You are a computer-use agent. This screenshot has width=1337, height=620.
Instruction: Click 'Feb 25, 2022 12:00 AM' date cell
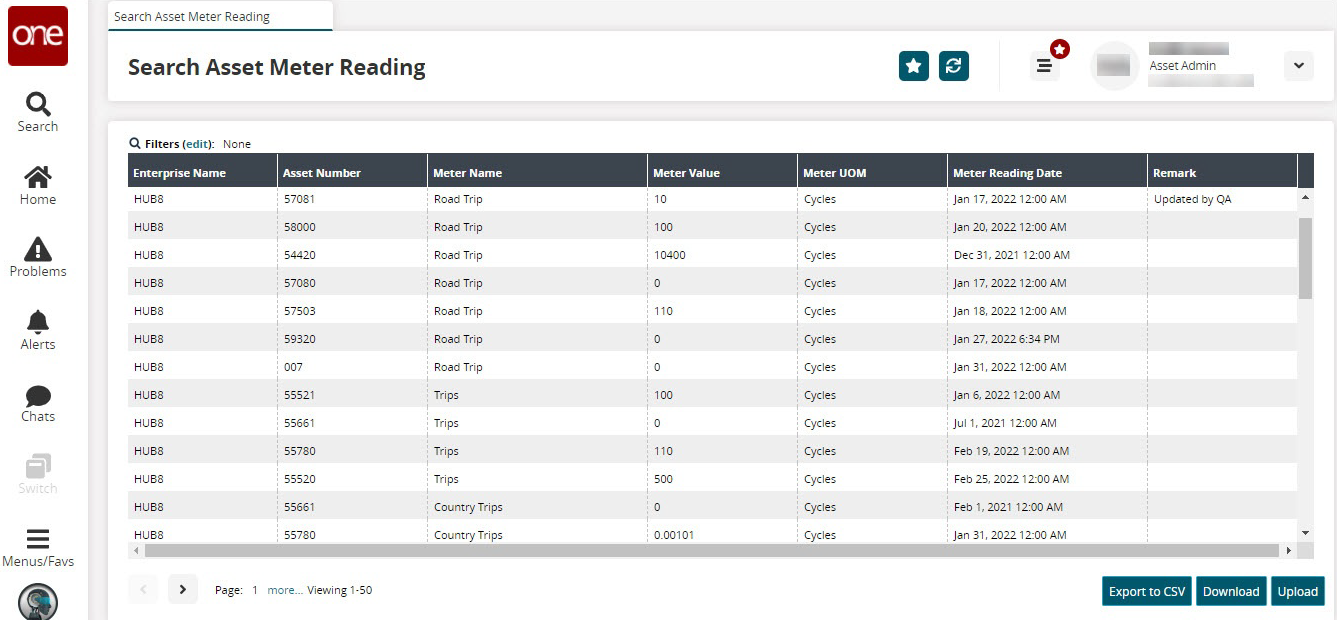[1047, 479]
